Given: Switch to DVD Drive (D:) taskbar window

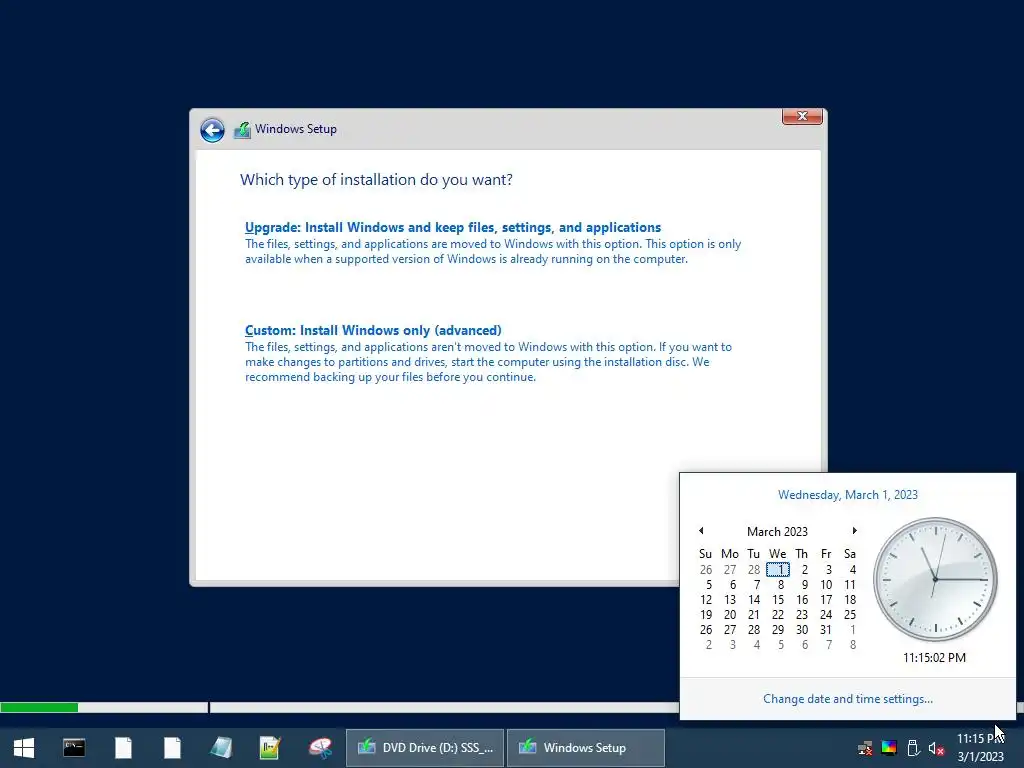Looking at the screenshot, I should (425, 748).
